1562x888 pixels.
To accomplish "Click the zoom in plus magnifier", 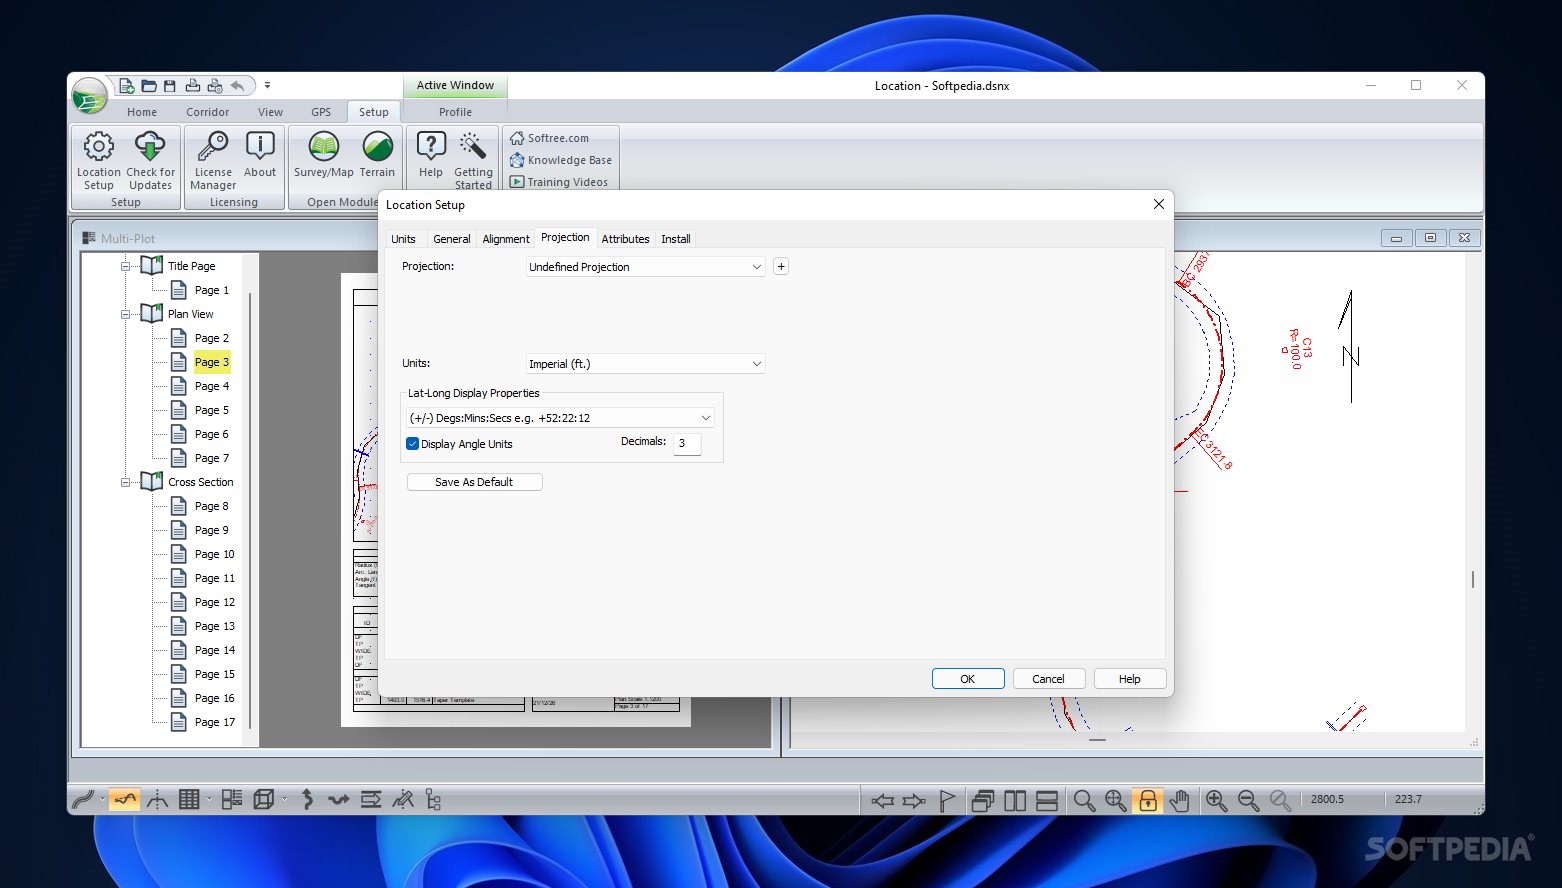I will click(x=1216, y=800).
